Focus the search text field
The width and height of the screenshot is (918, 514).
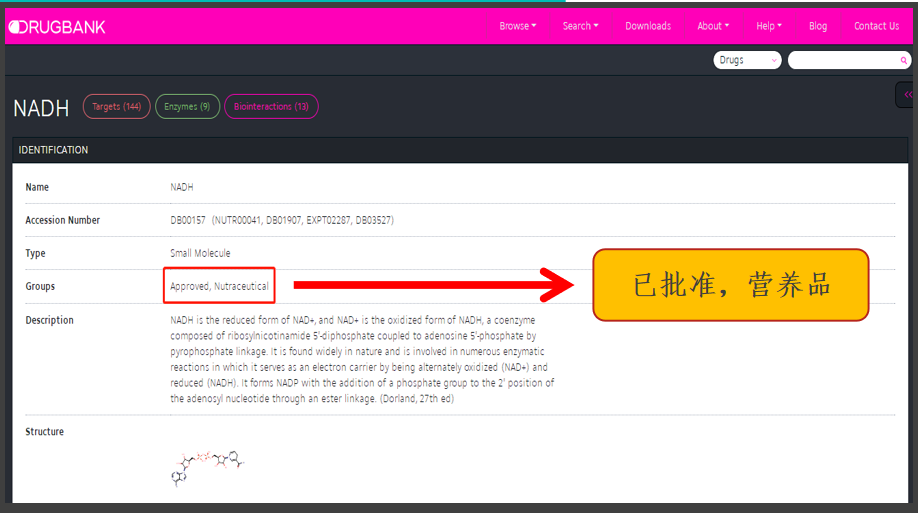(843, 61)
